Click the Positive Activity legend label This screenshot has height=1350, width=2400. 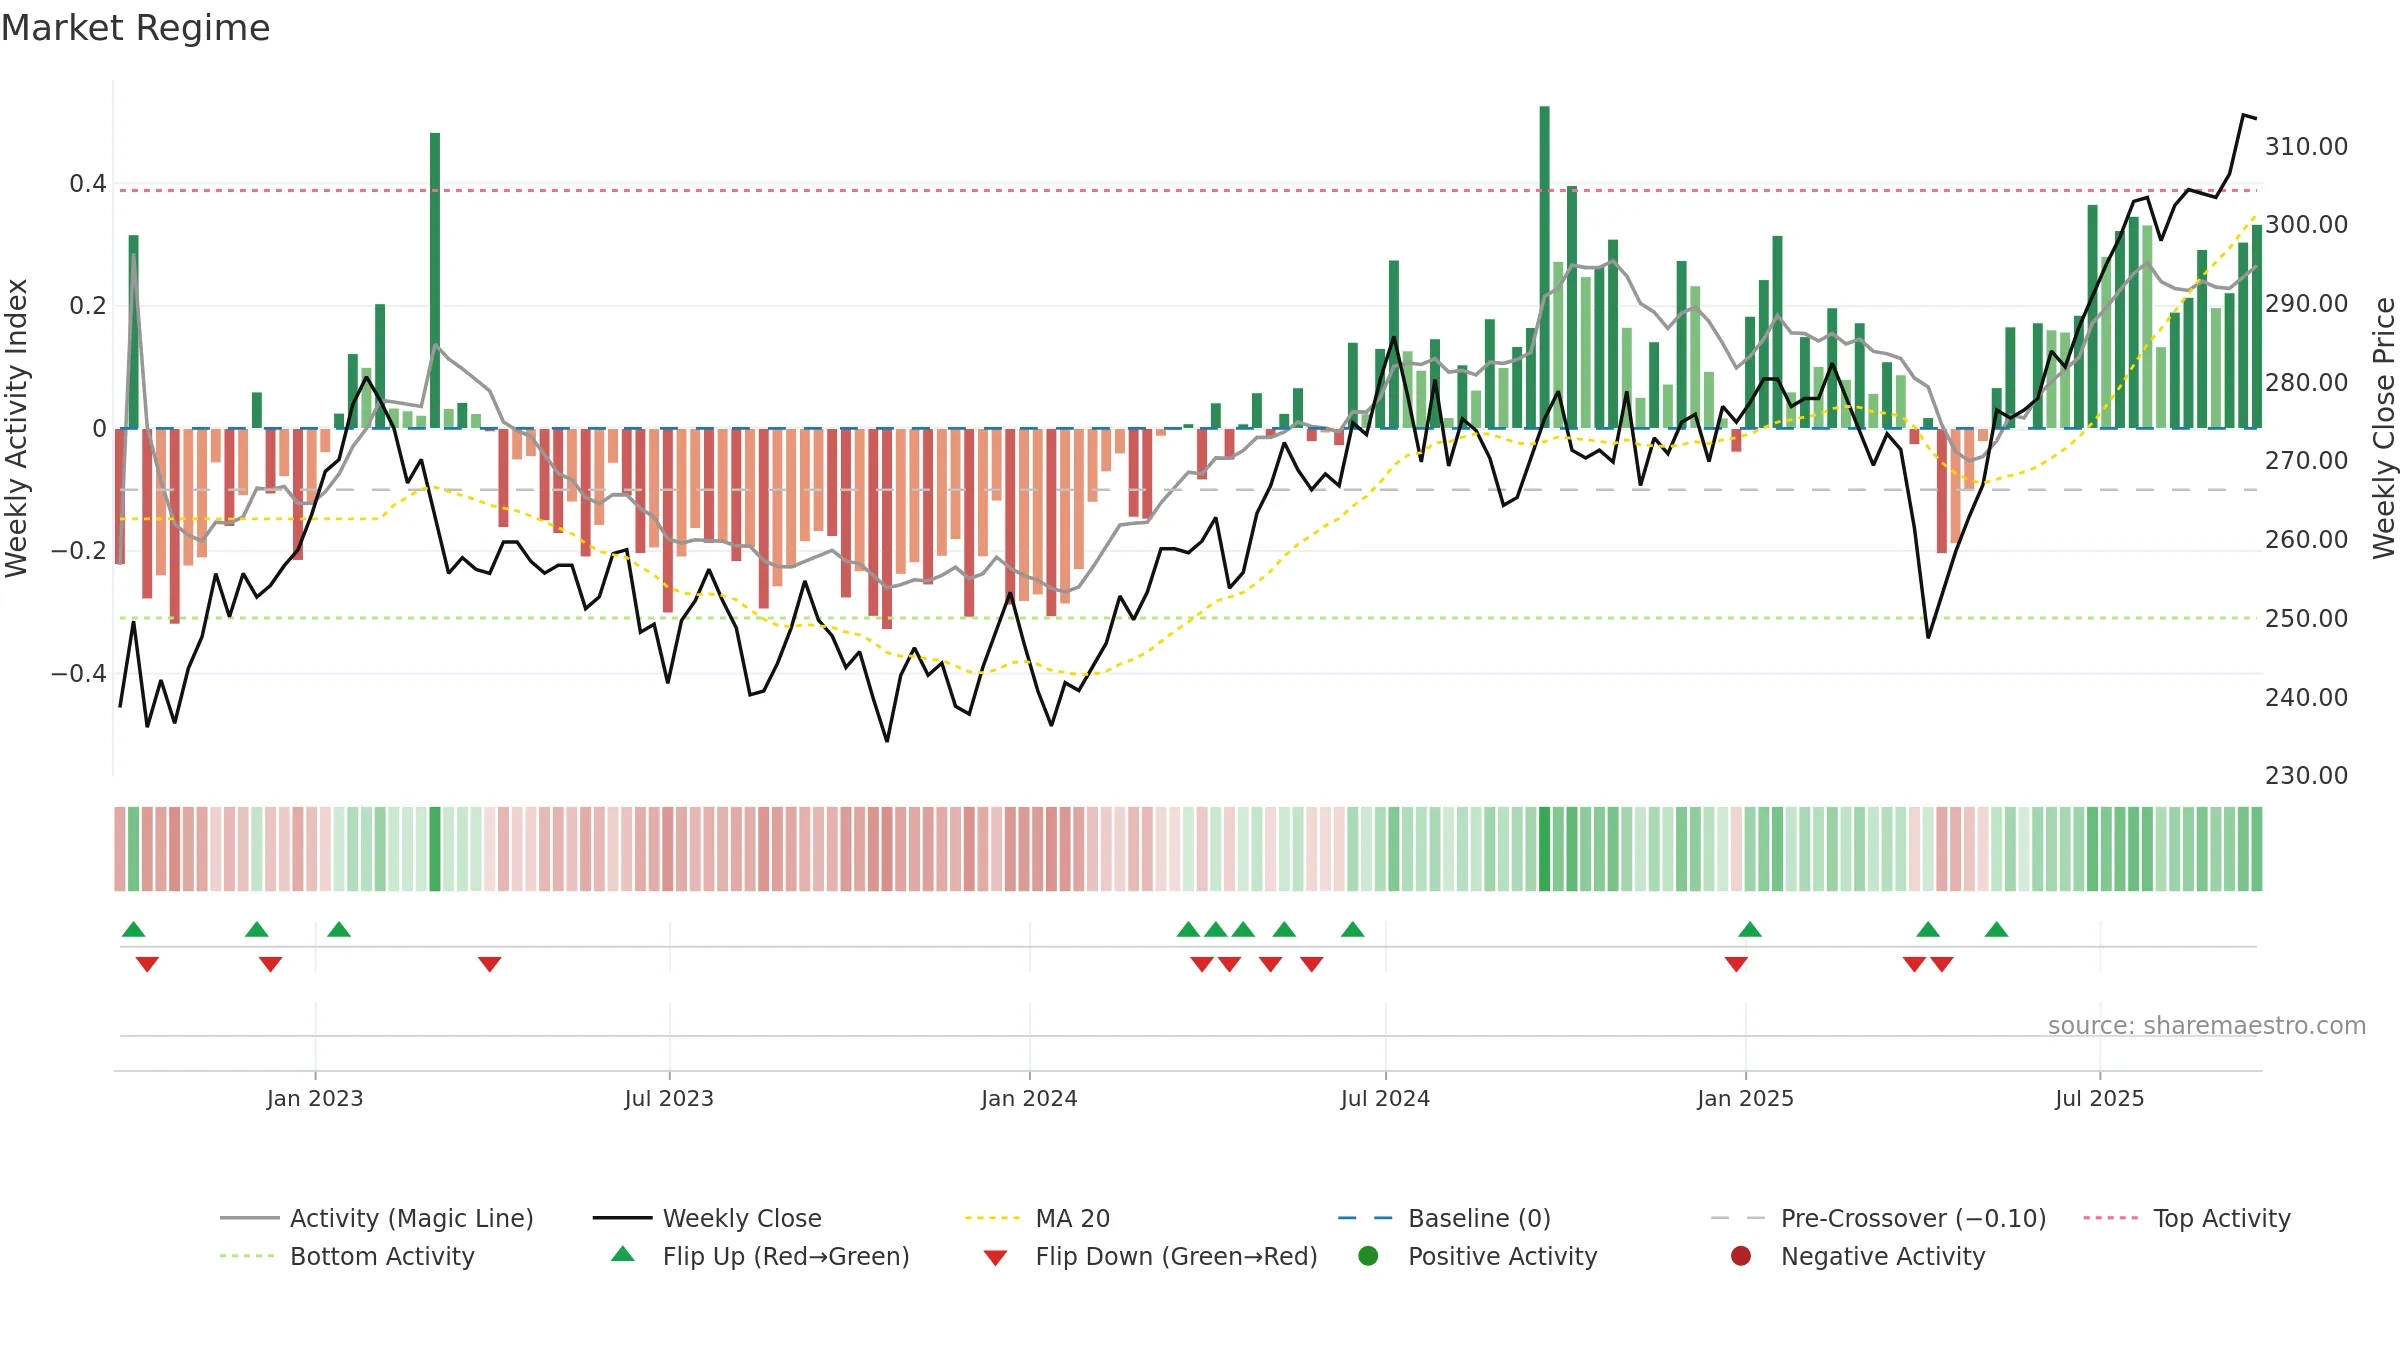tap(1502, 1256)
